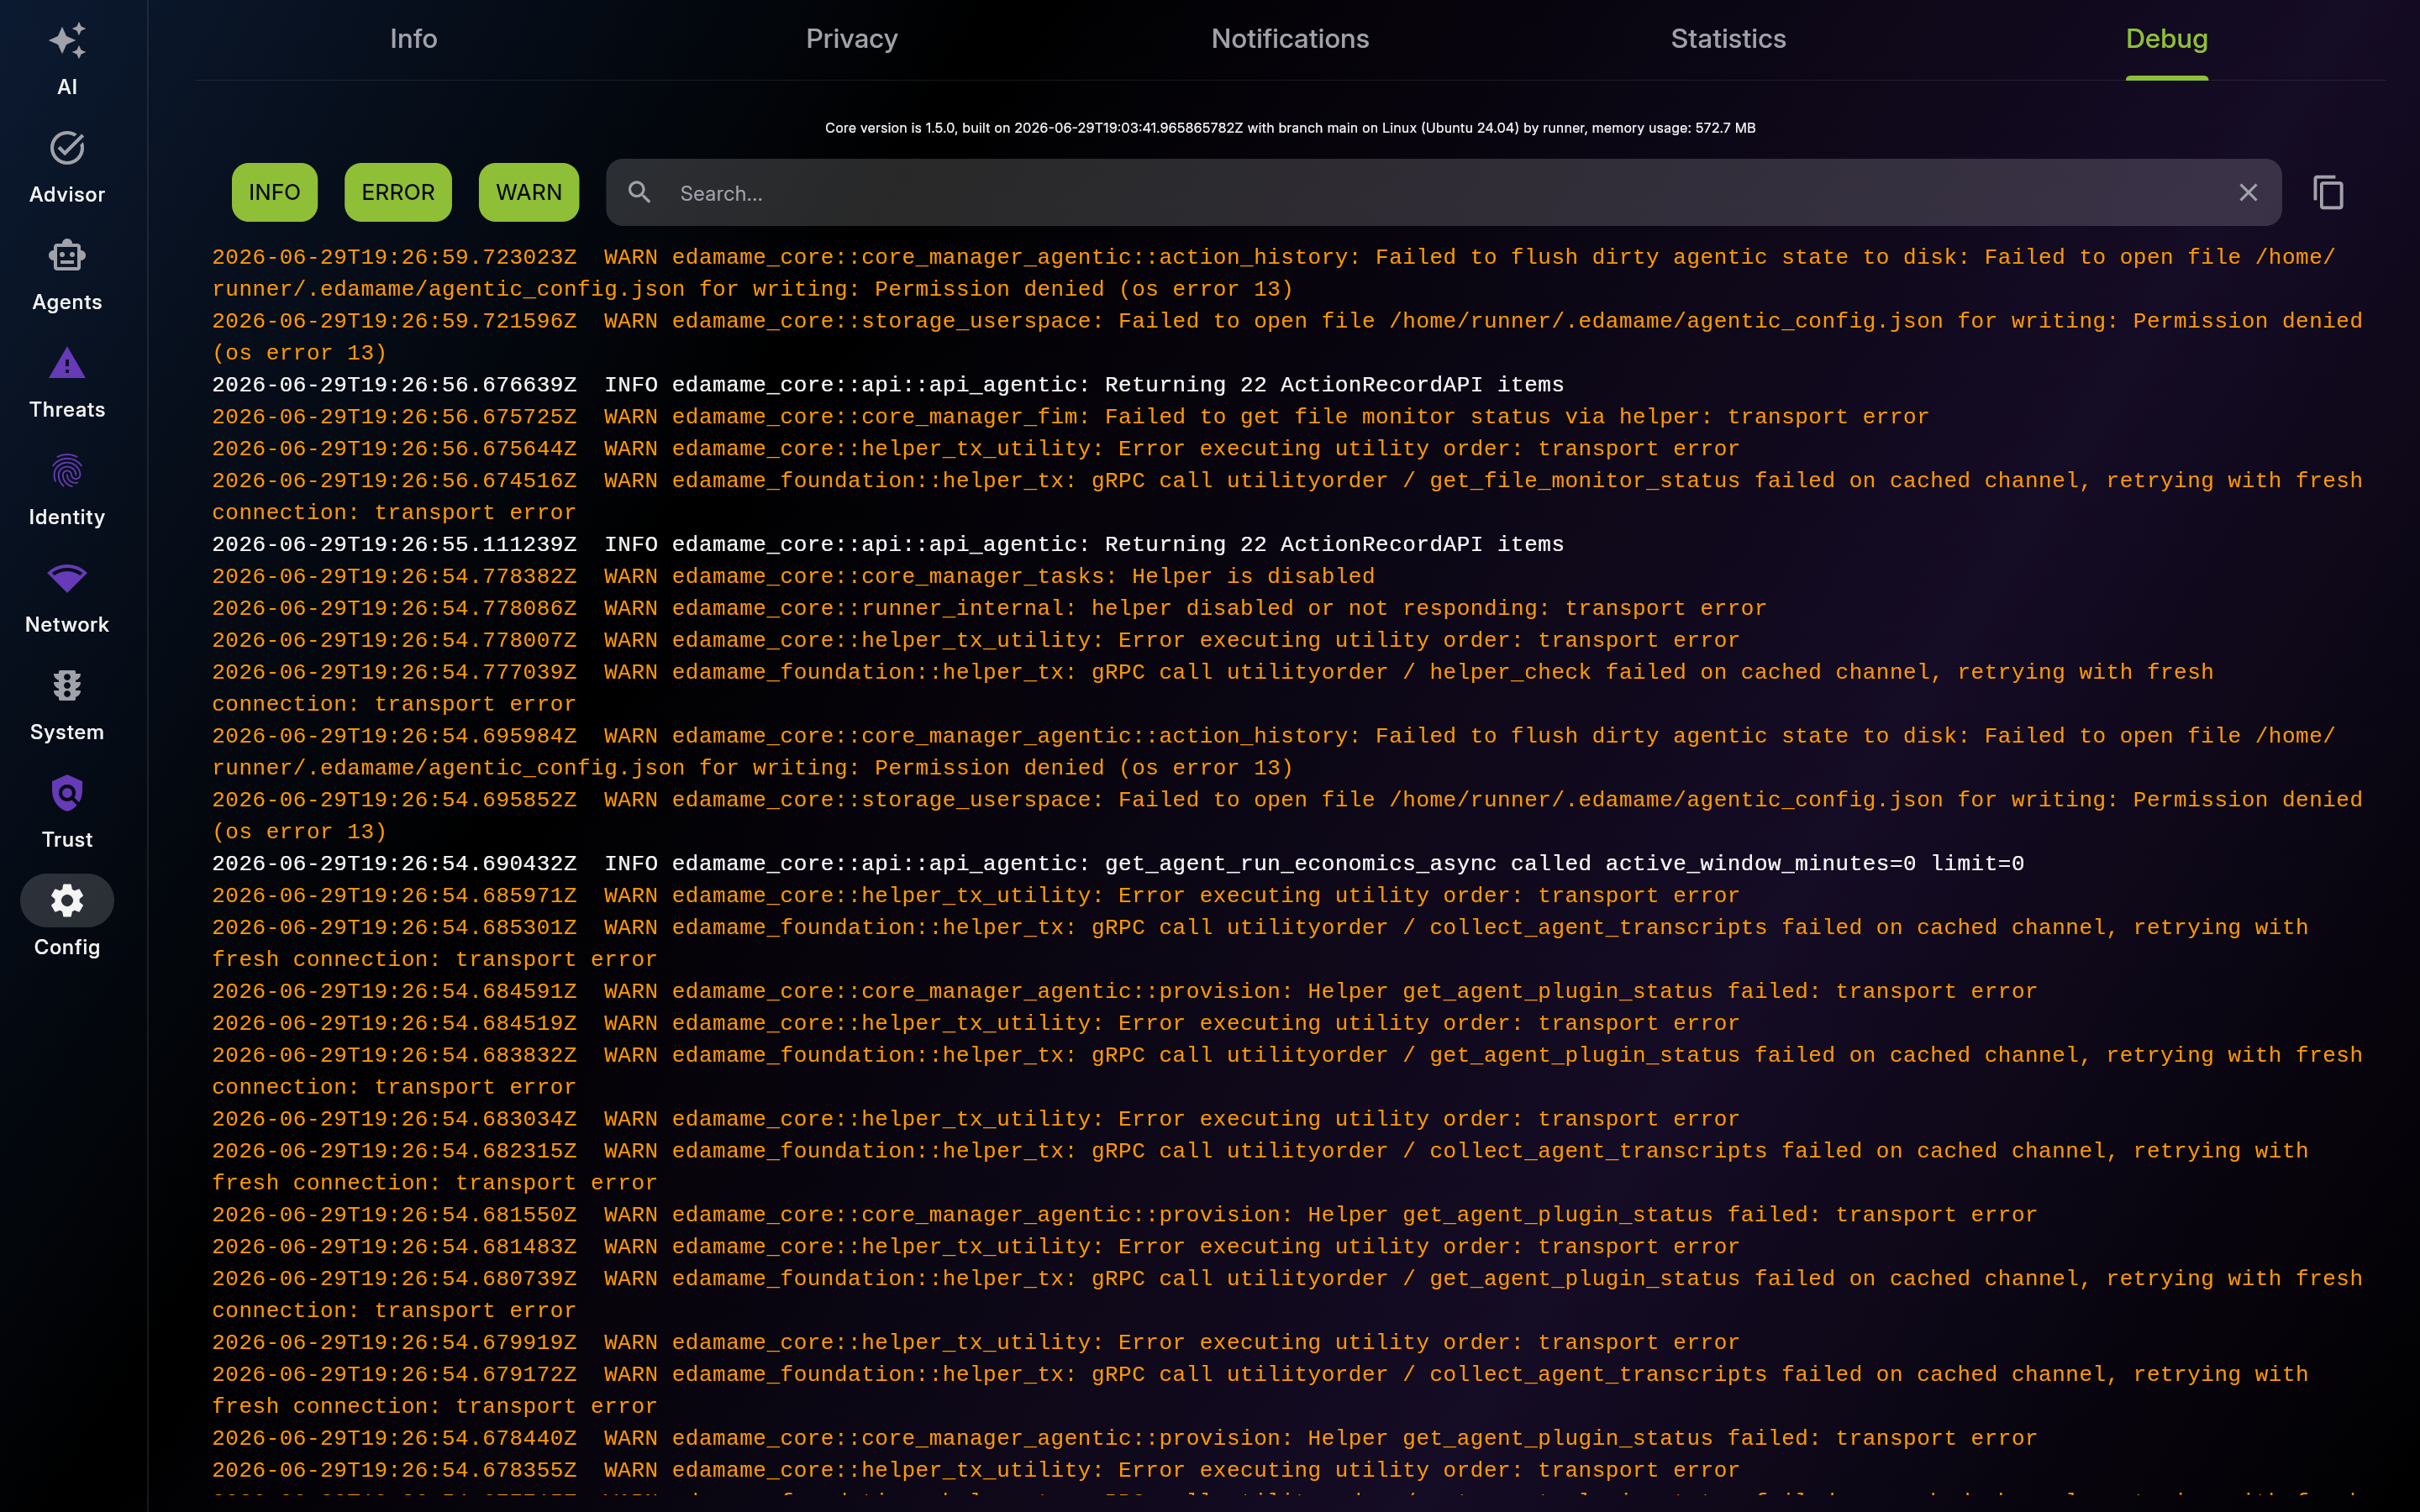Open the System traffic light icon

[67, 686]
